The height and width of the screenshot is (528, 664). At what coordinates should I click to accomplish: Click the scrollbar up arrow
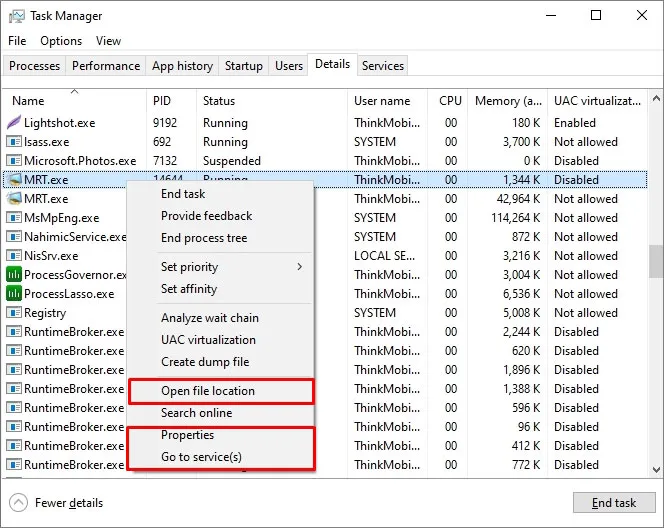[656, 99]
